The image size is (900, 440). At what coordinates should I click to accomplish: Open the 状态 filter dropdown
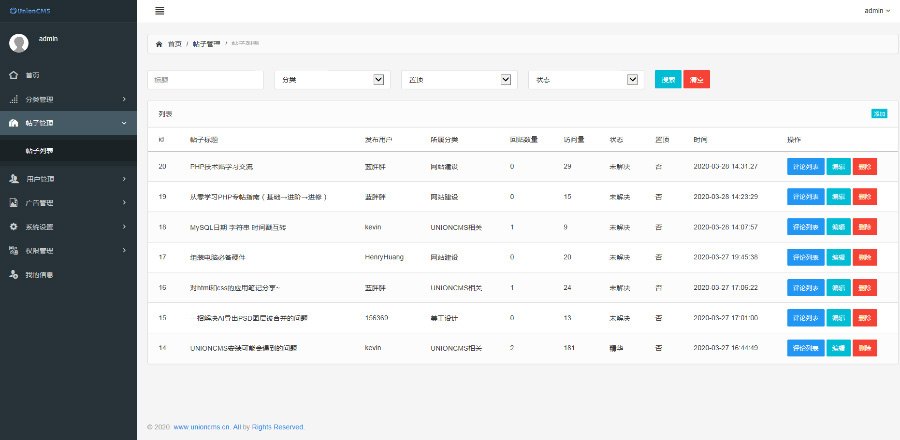[x=586, y=80]
